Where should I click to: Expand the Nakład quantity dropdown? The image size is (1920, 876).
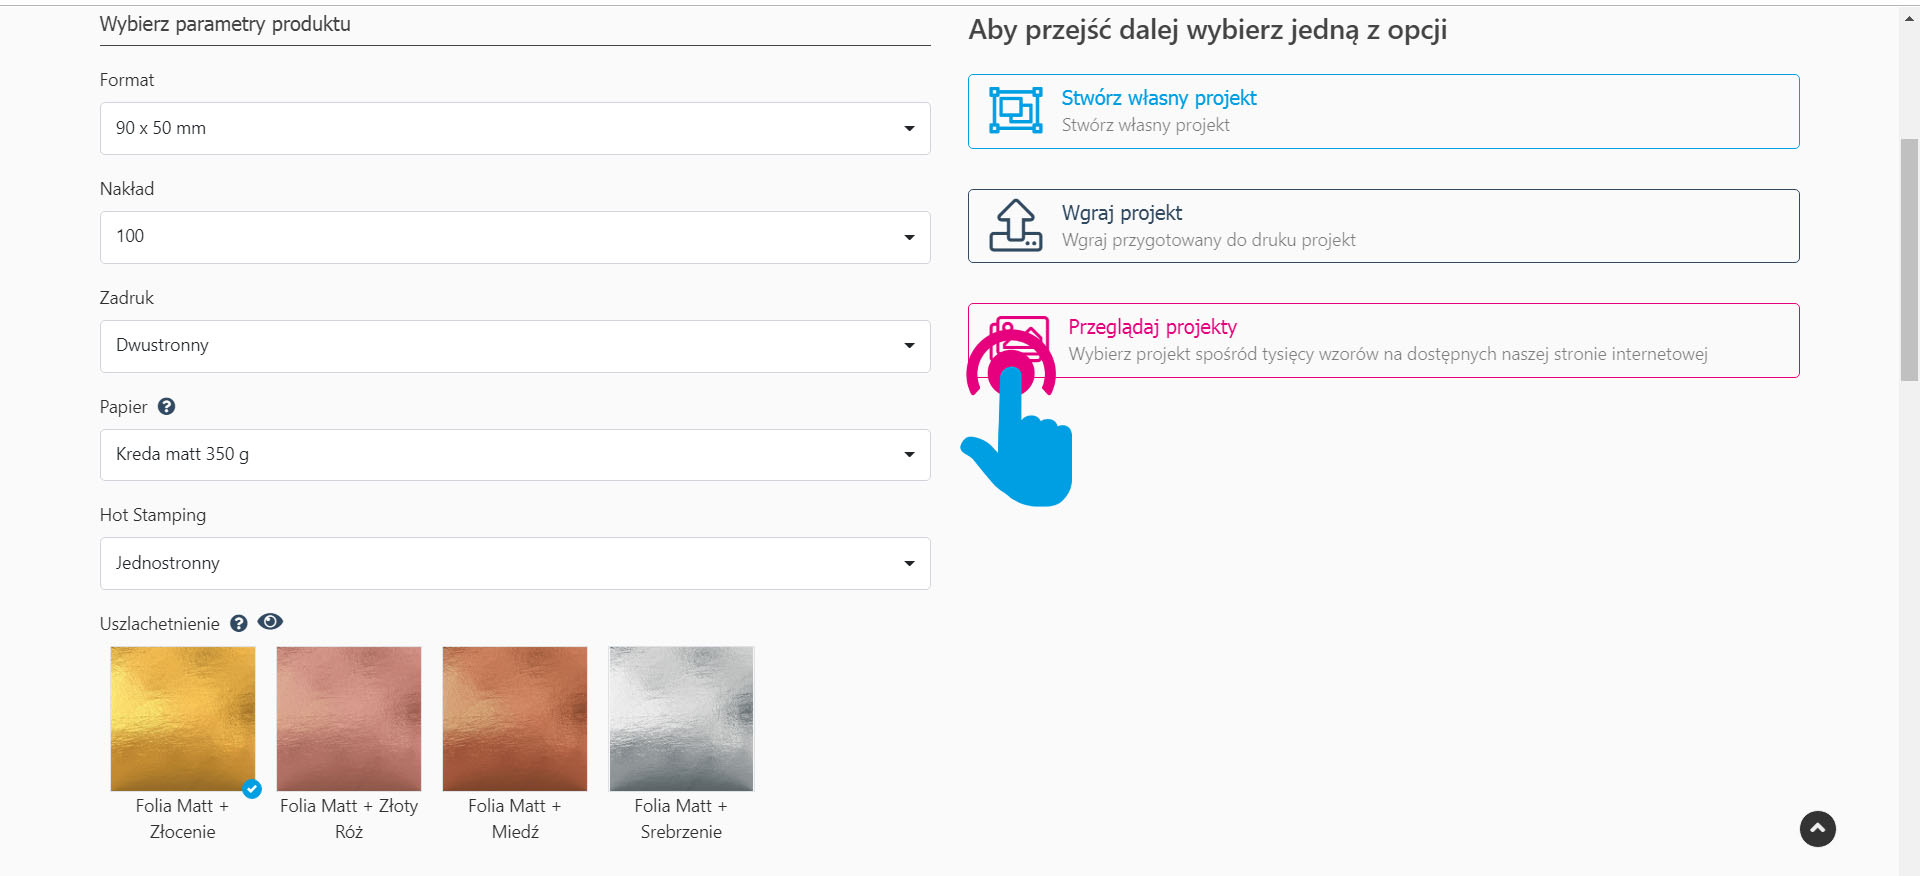pyautogui.click(x=515, y=237)
